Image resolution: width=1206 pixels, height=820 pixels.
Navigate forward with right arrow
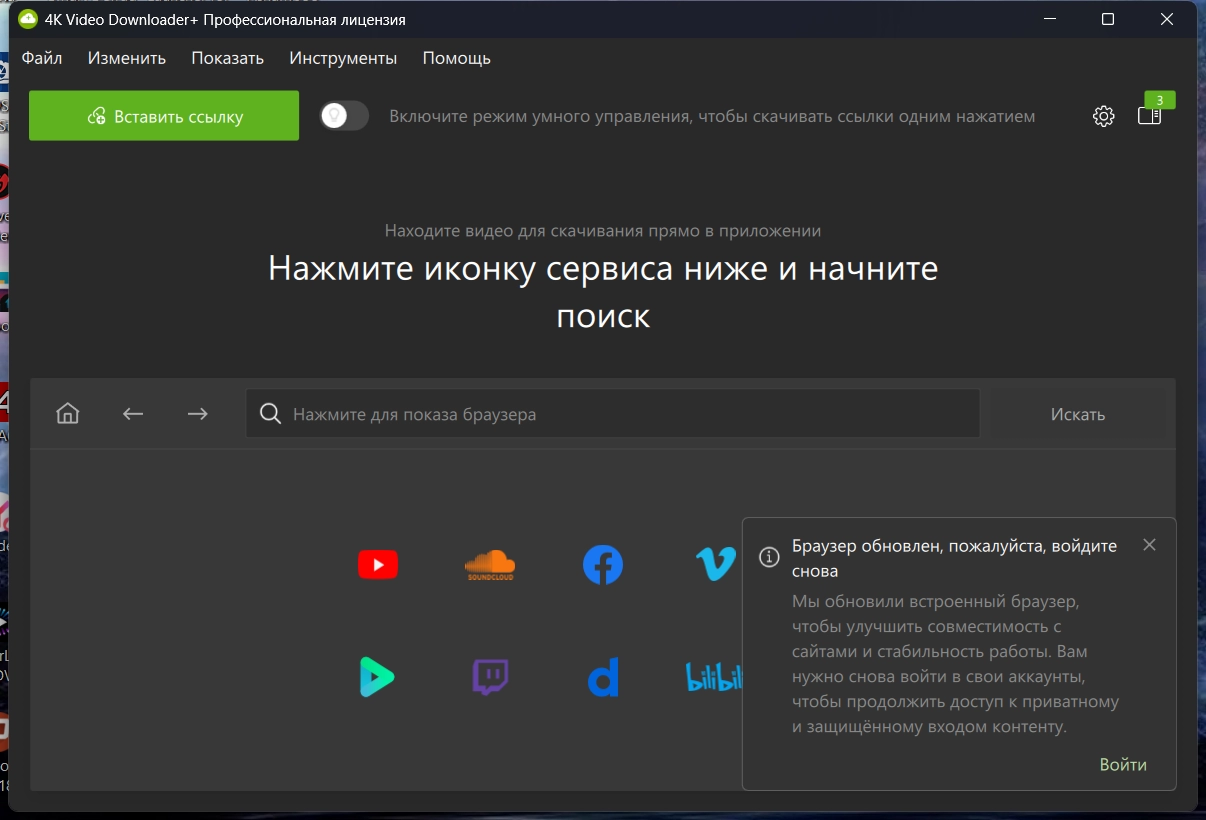click(x=198, y=414)
